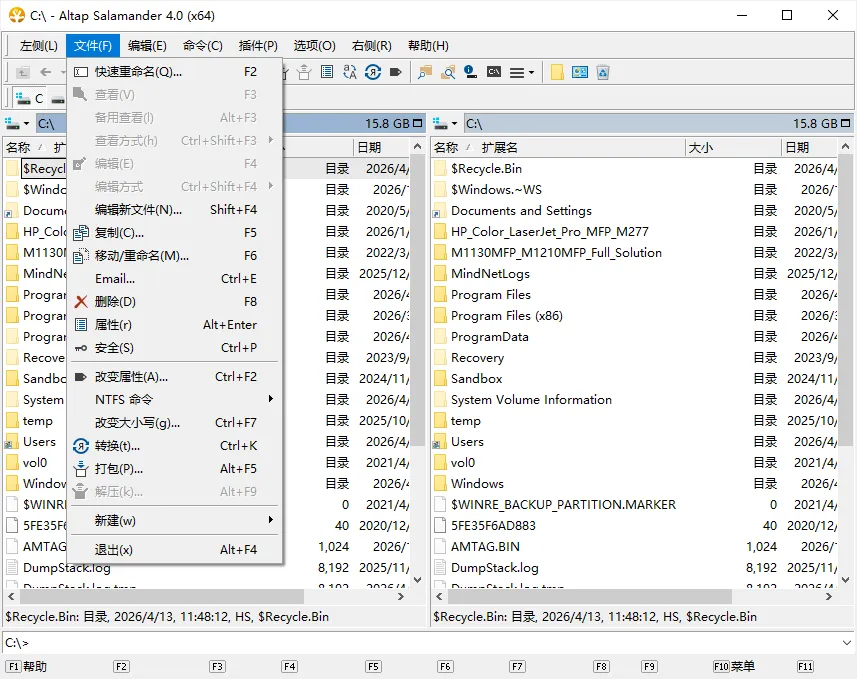Open the recycle bin toolbar icon

[603, 72]
